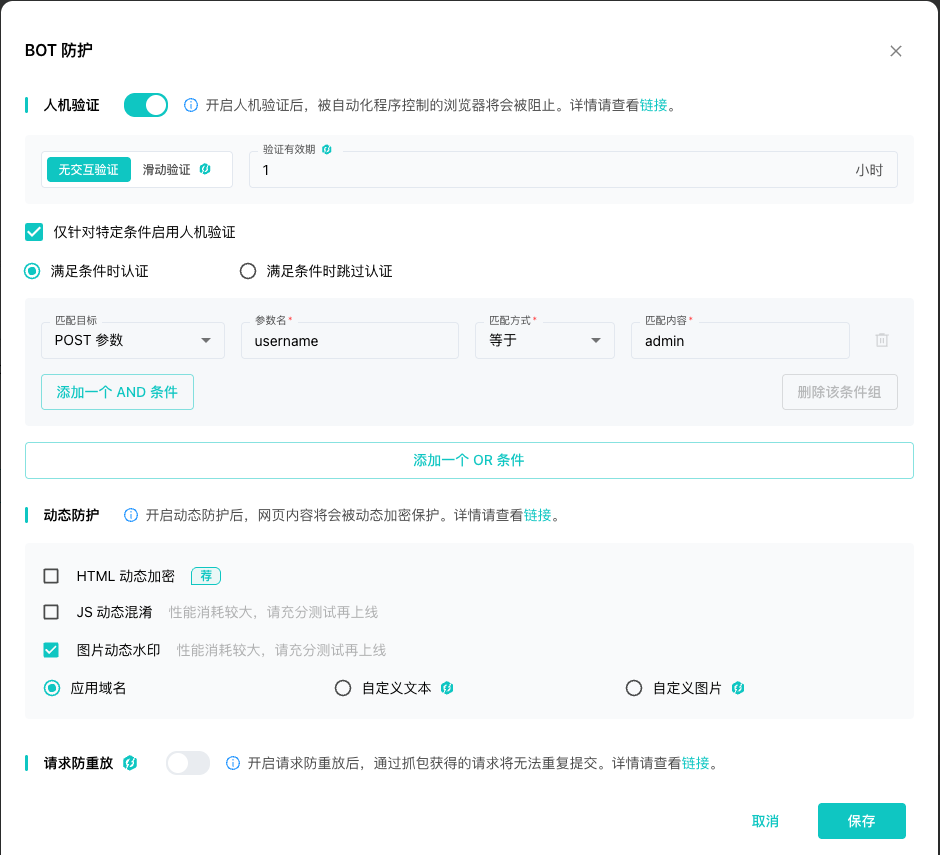Click the badge icon next to 滑动验证
The height and width of the screenshot is (855, 940).
pyautogui.click(x=205, y=169)
